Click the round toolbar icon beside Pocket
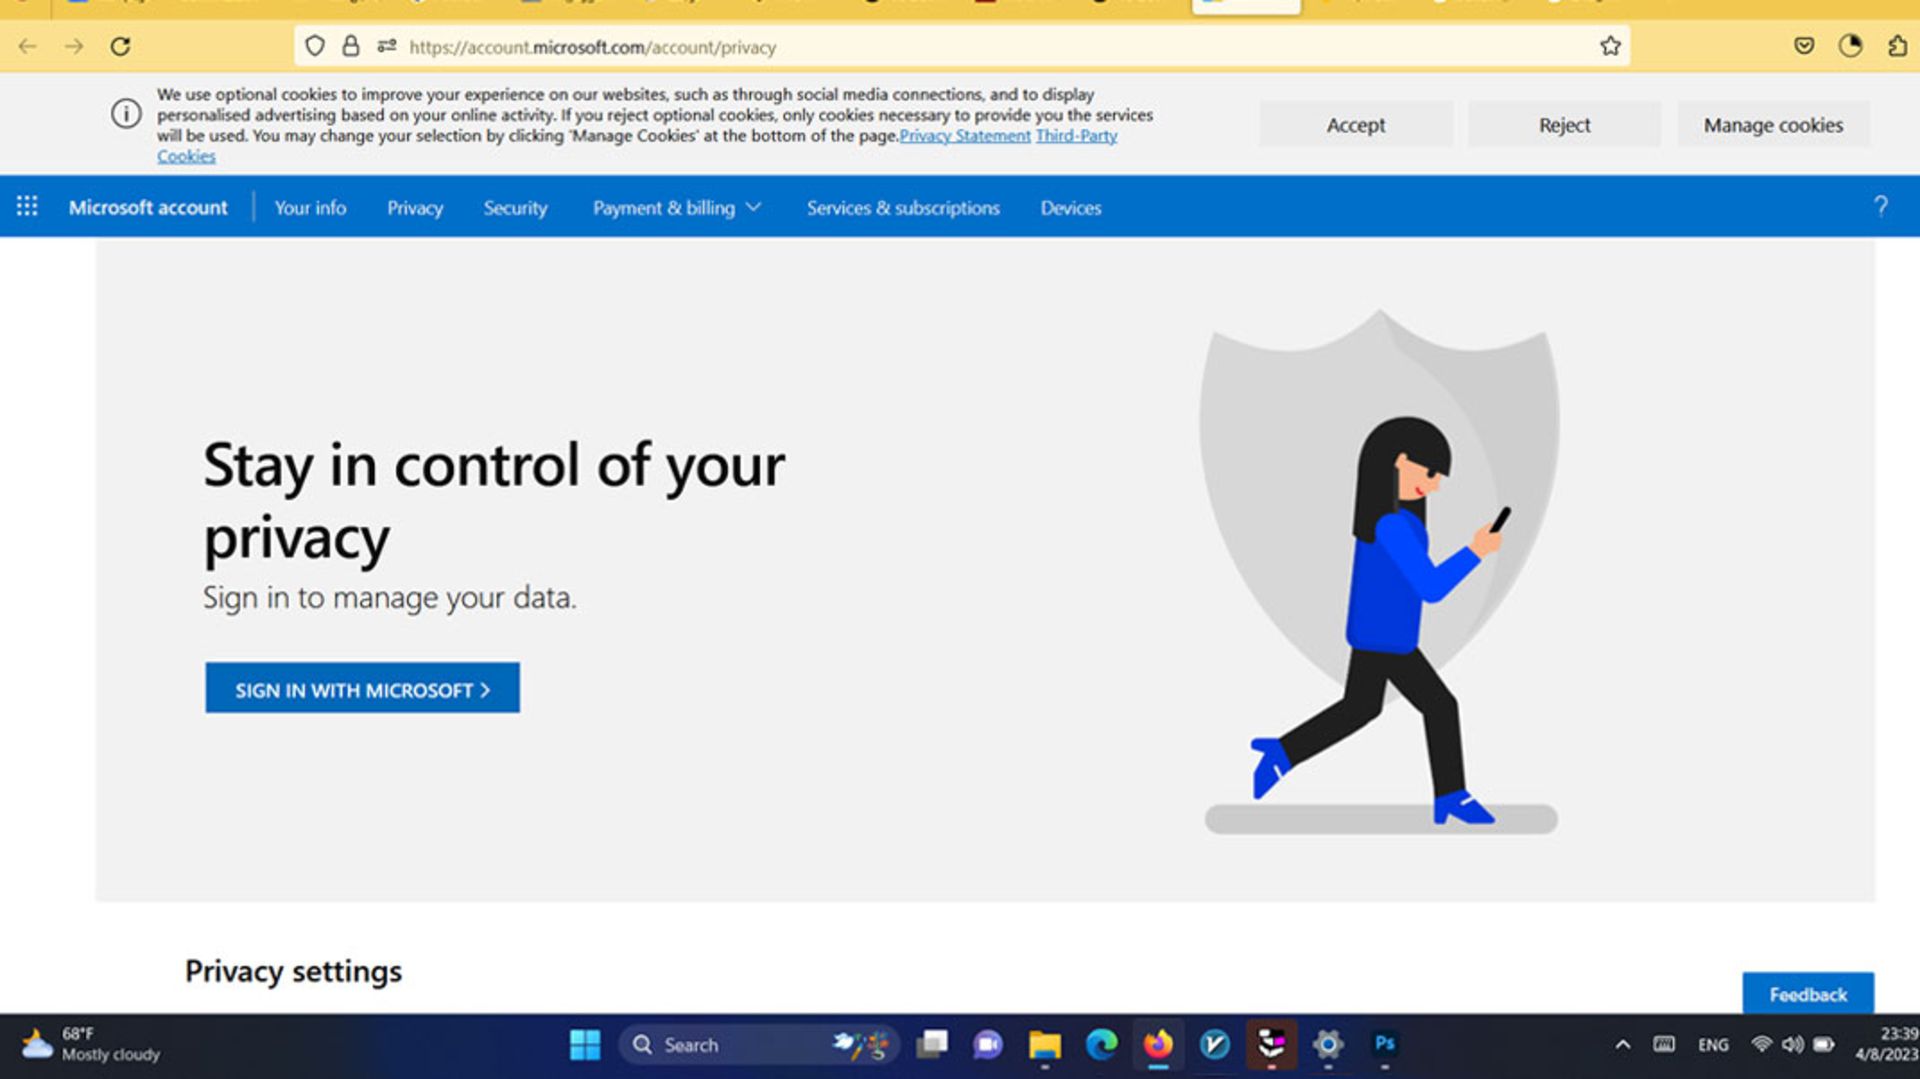Image resolution: width=1920 pixels, height=1079 pixels. tap(1850, 46)
